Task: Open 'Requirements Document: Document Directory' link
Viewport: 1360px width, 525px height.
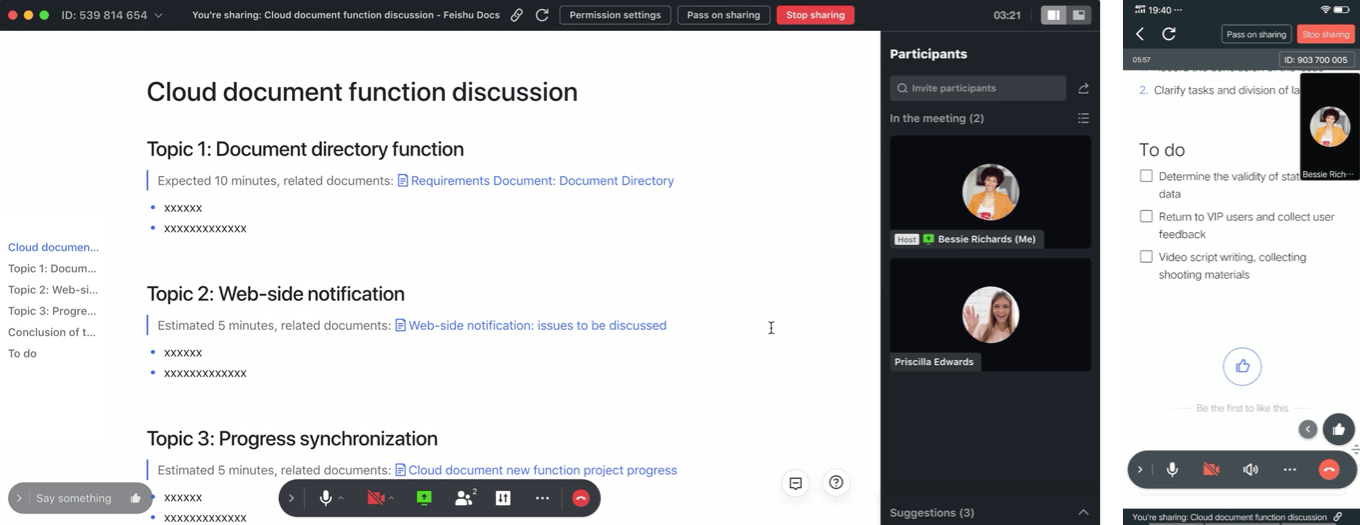Action: point(541,181)
